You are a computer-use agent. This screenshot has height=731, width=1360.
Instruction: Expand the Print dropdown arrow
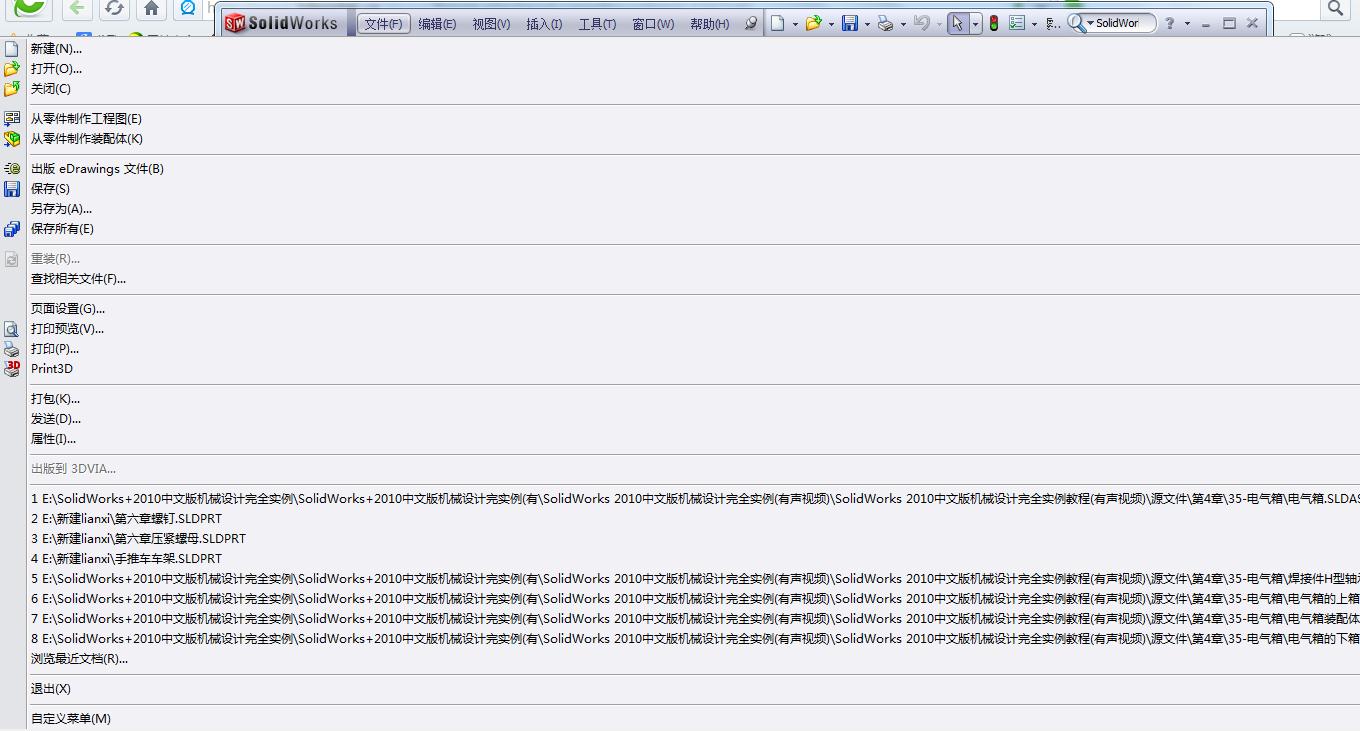[903, 24]
